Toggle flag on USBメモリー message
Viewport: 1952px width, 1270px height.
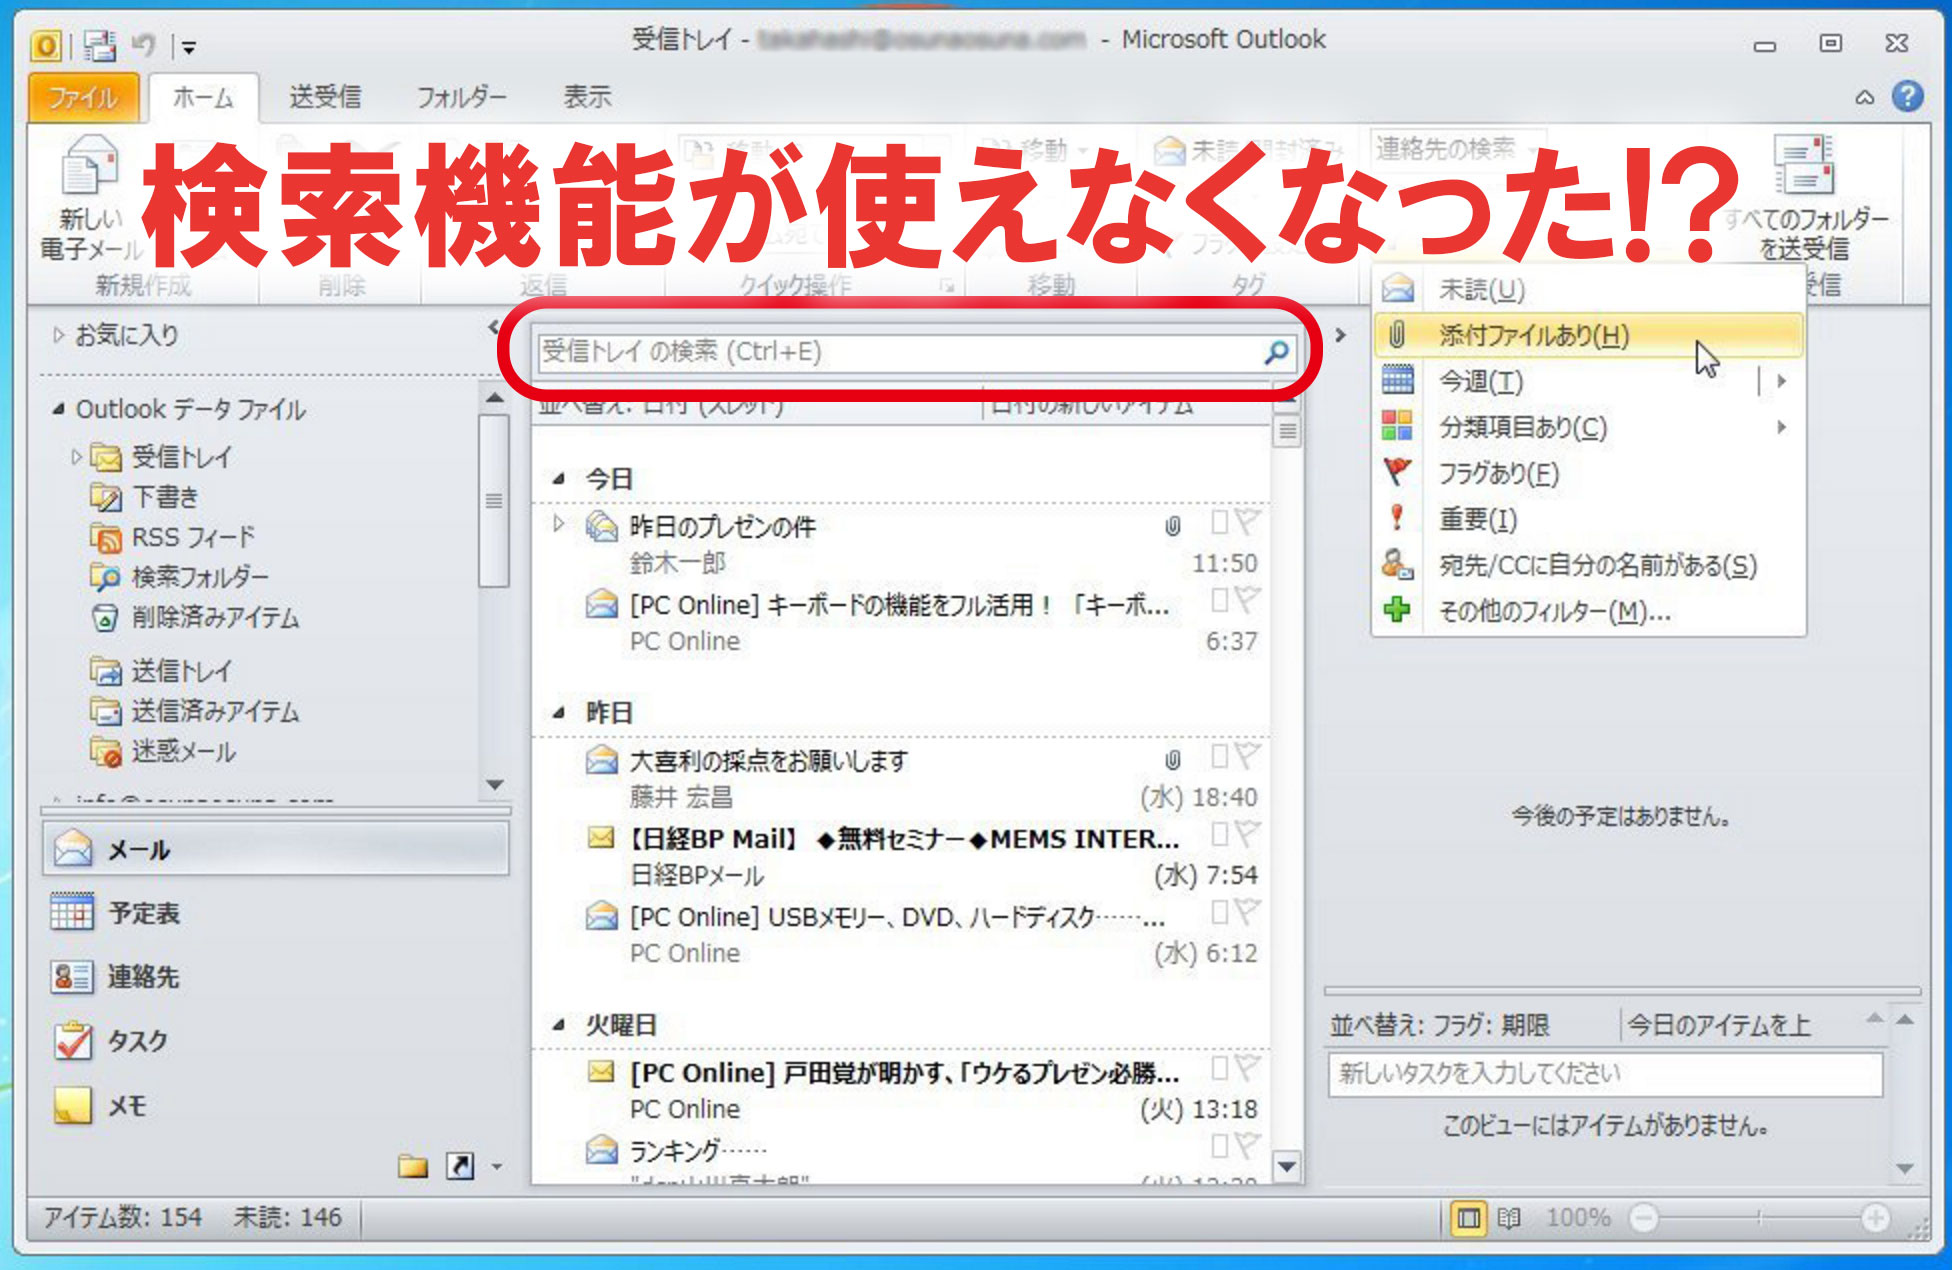pyautogui.click(x=1247, y=912)
